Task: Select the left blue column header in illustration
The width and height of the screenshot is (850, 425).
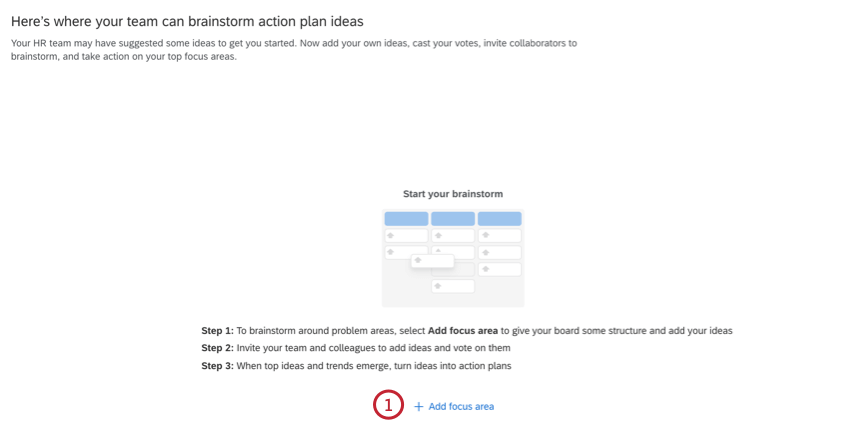Action: [x=406, y=218]
